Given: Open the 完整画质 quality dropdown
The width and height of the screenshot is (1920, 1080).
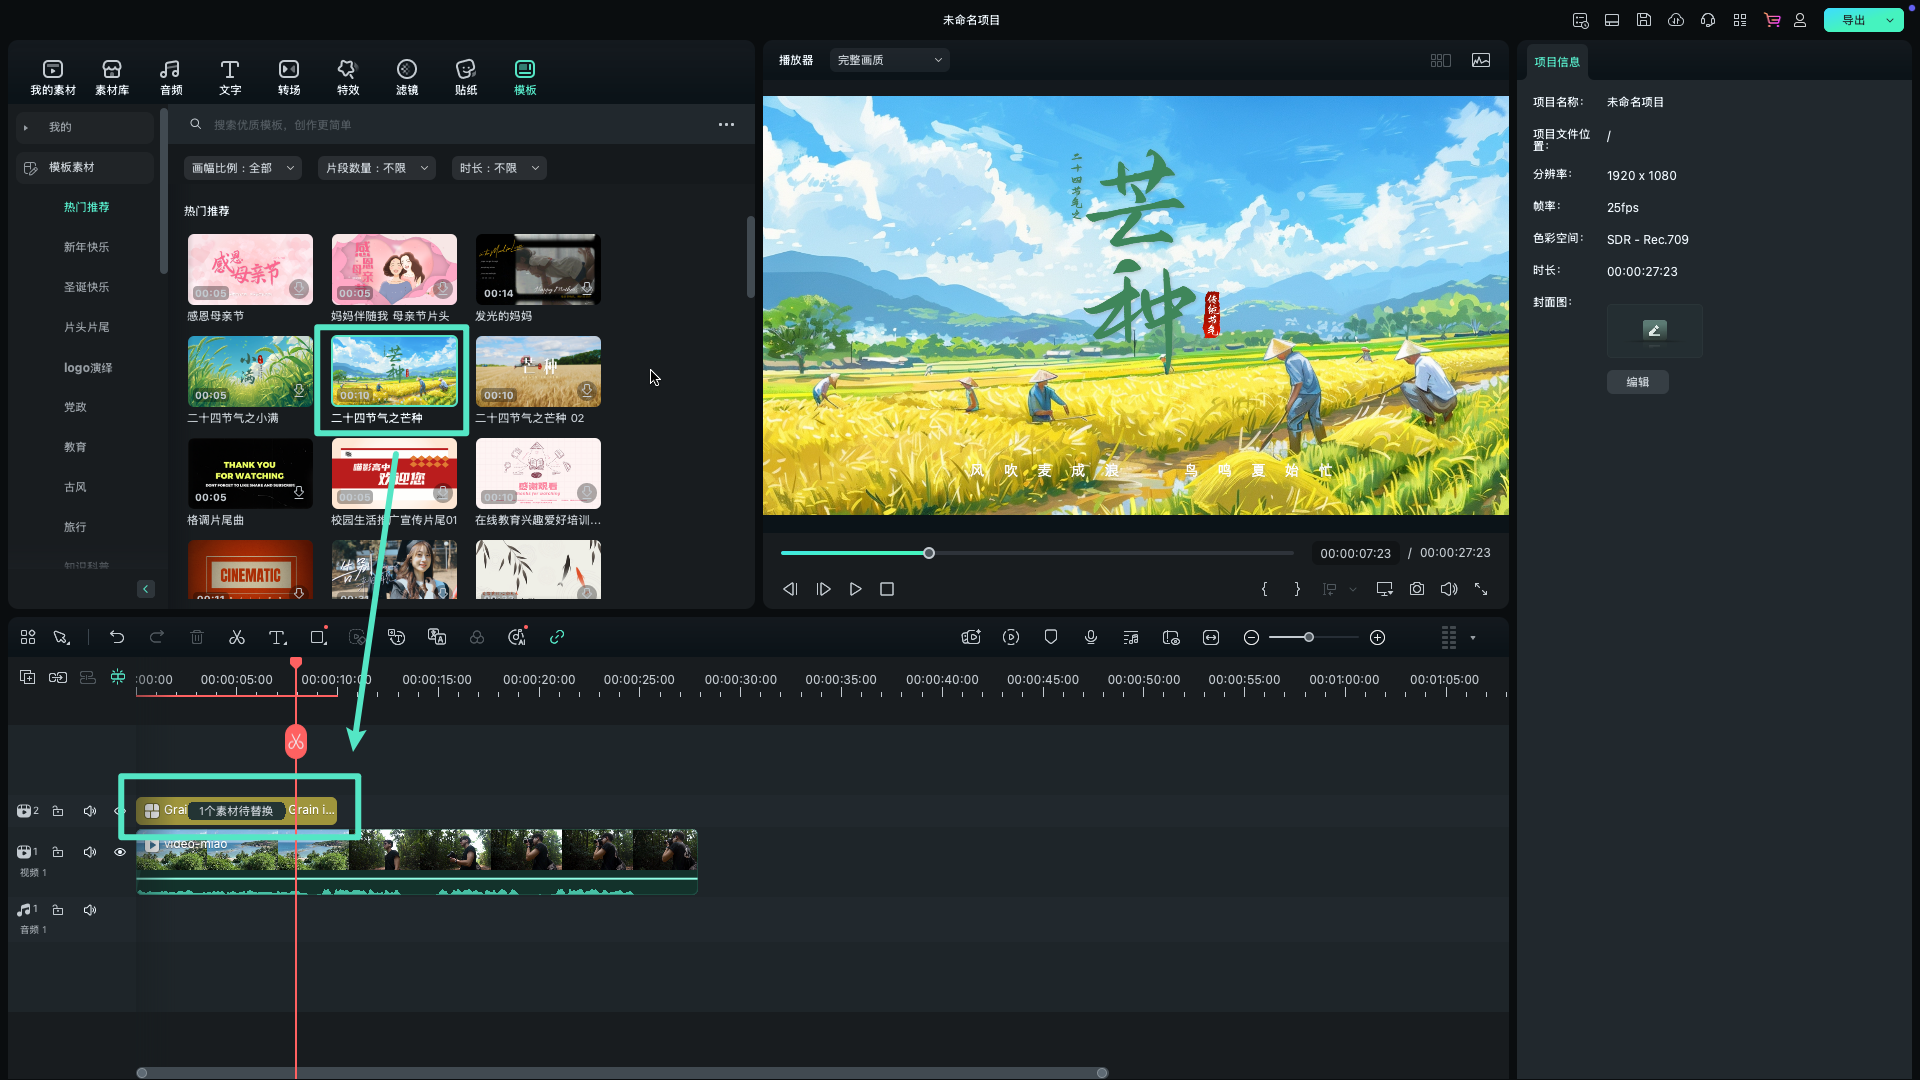Looking at the screenshot, I should coord(889,60).
